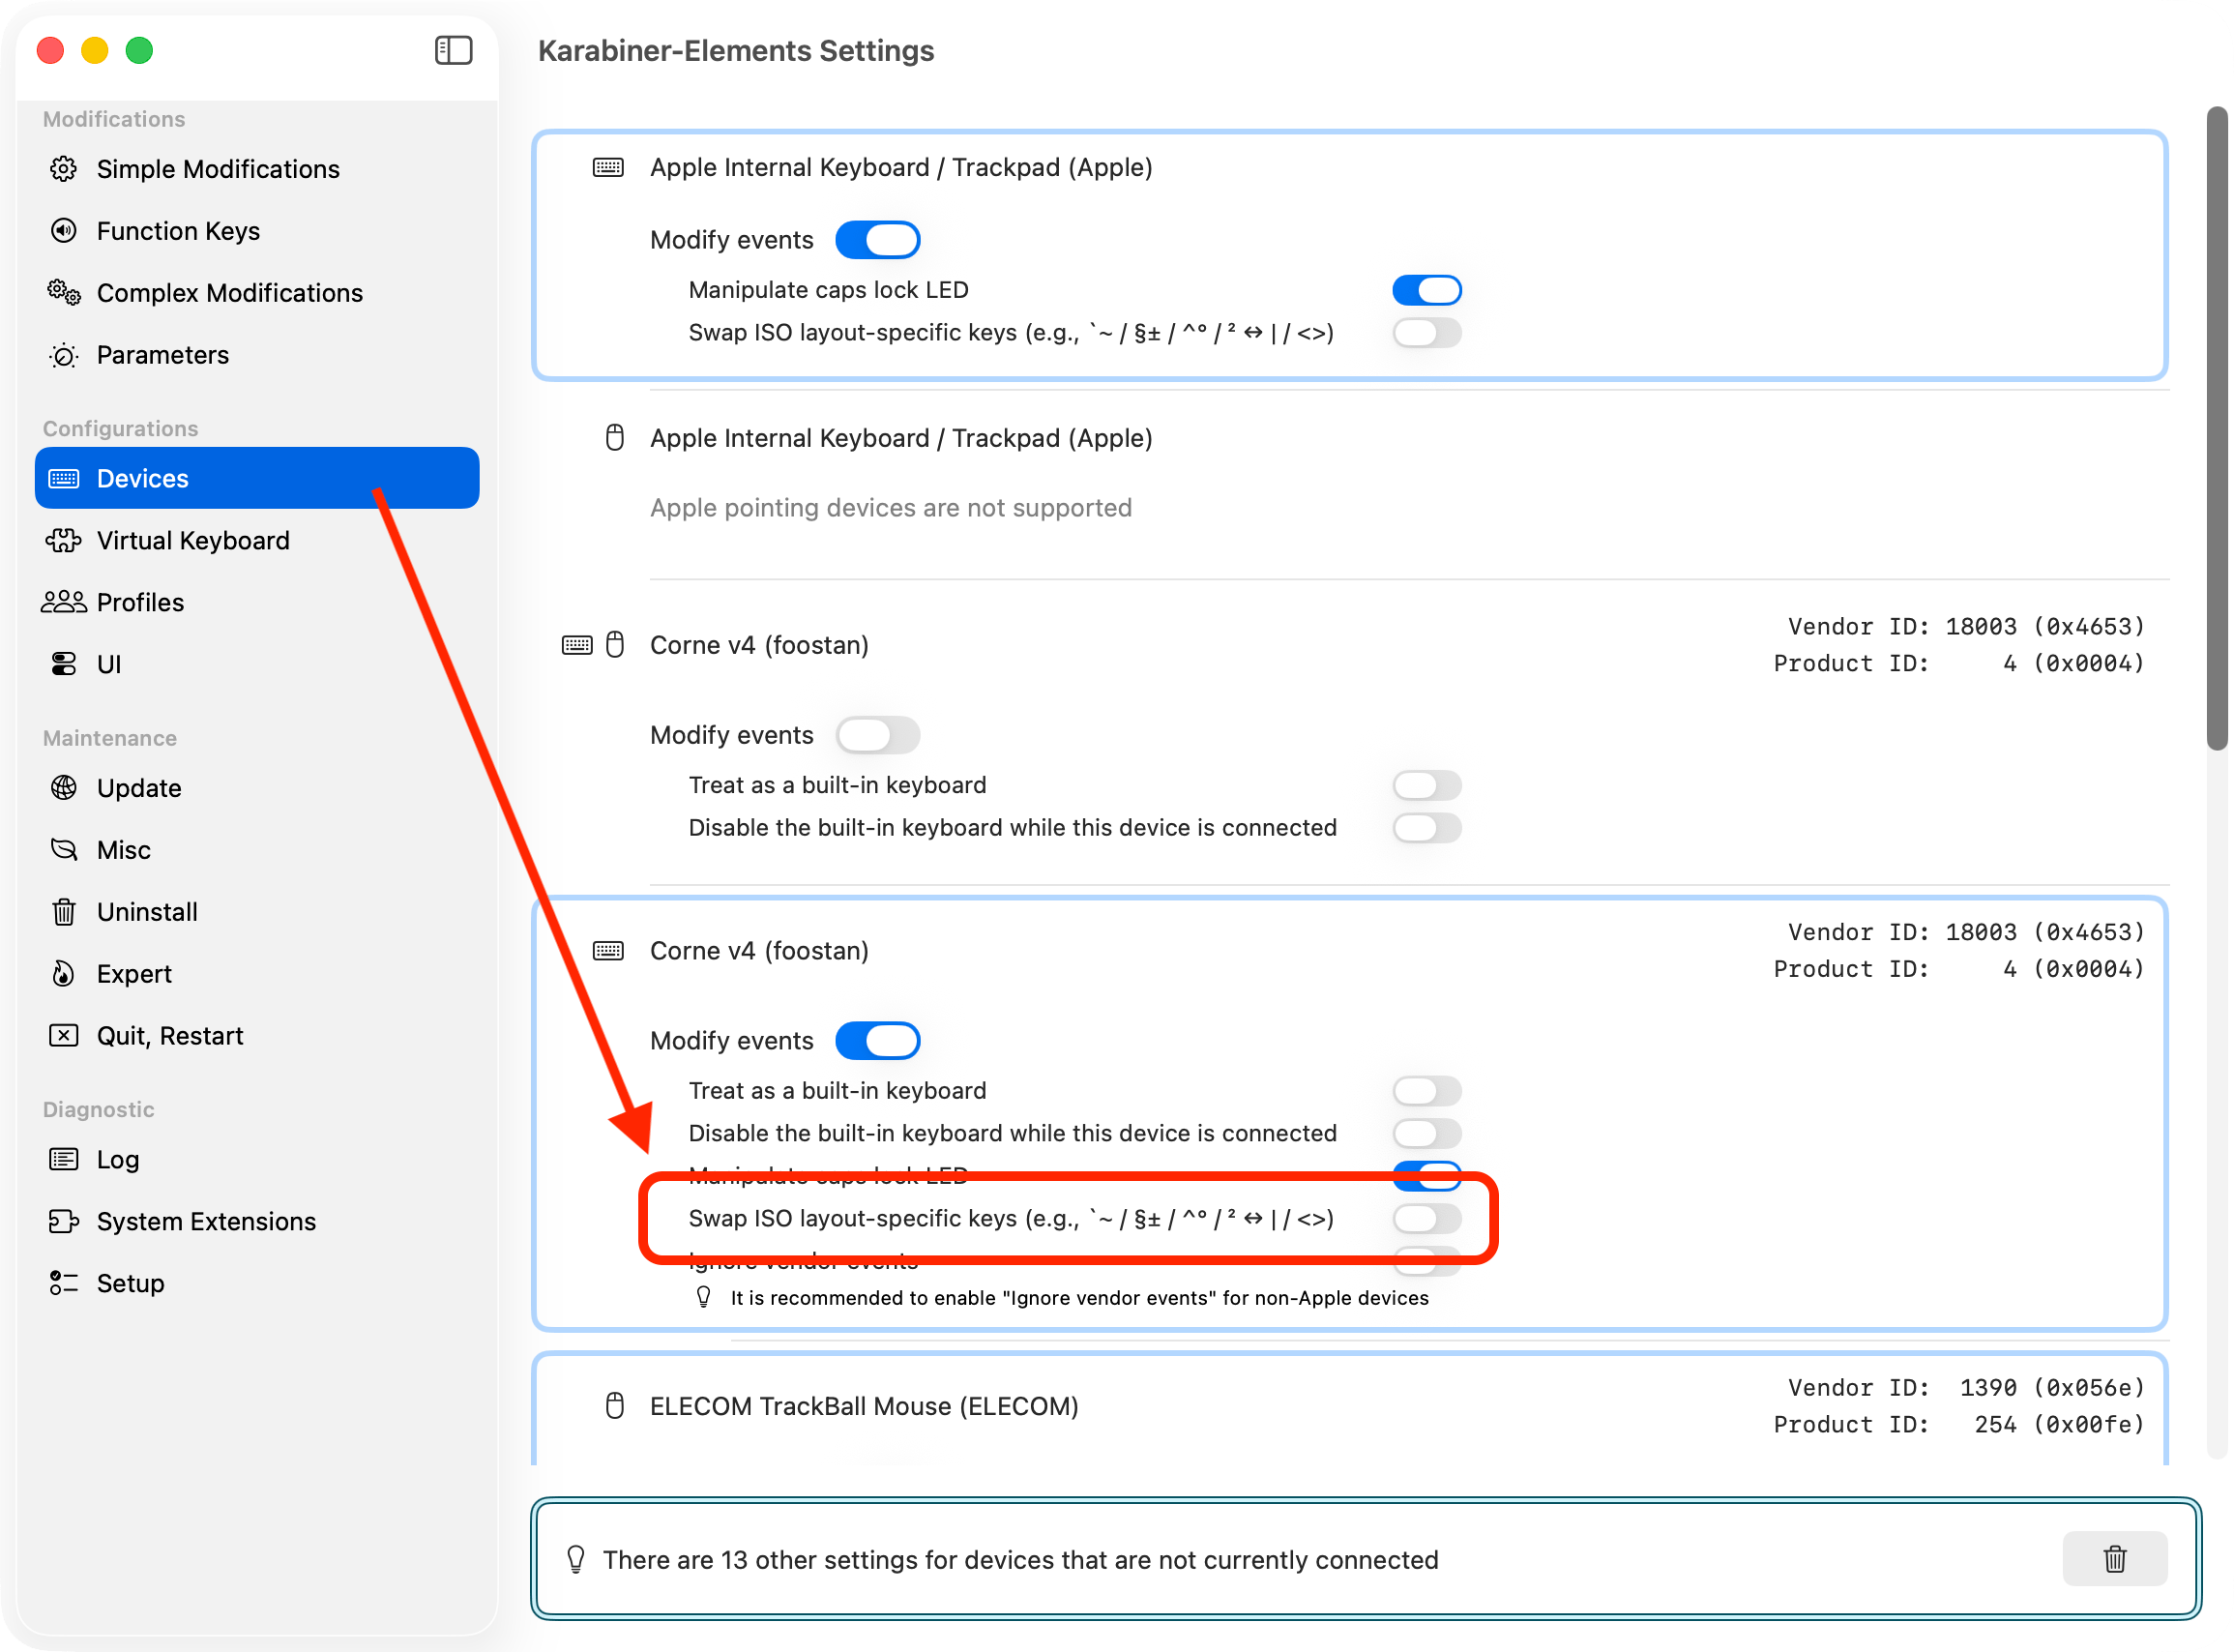Click the "Modifications" section header
This screenshot has height=1652, width=2234.
coord(114,119)
